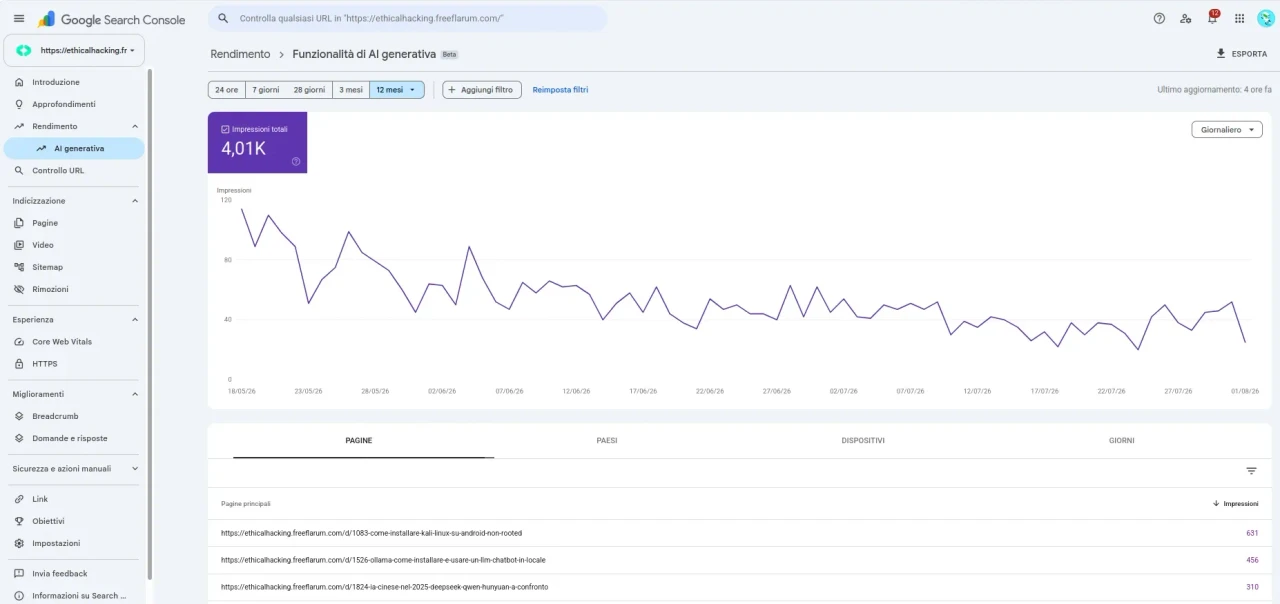Open Google apps grid icon
1280x604 pixels.
point(1239,18)
